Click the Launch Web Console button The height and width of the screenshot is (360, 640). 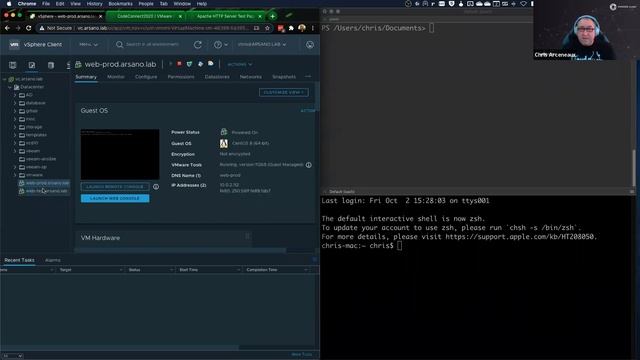tap(115, 198)
